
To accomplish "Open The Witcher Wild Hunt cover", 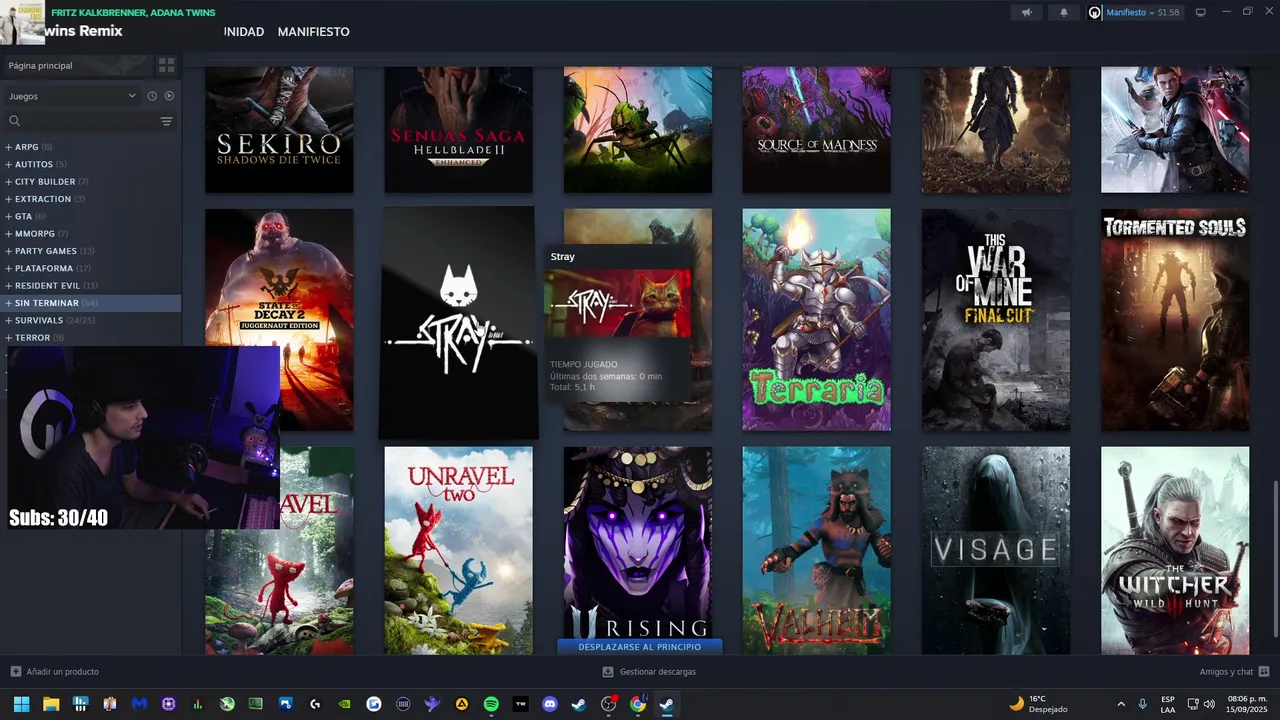I will 1175,550.
